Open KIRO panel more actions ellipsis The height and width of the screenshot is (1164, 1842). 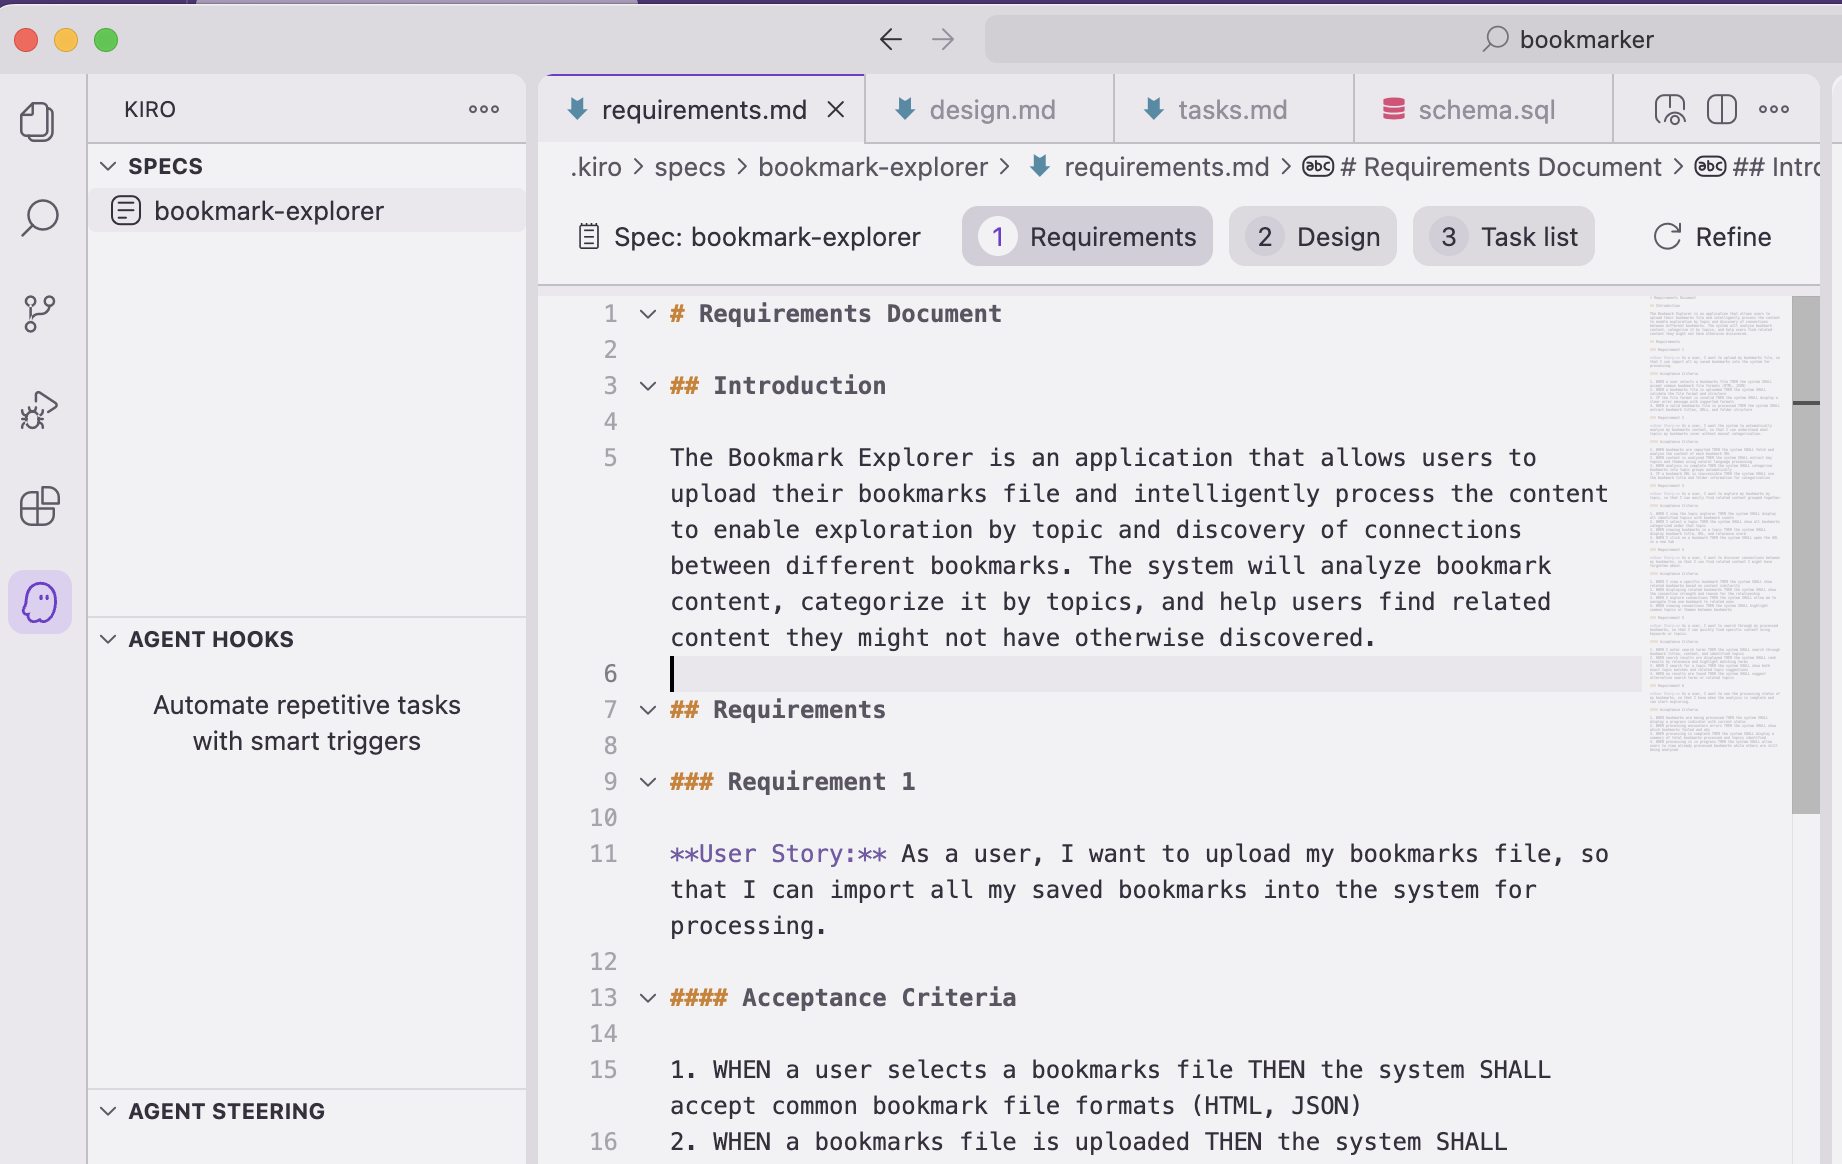click(484, 109)
